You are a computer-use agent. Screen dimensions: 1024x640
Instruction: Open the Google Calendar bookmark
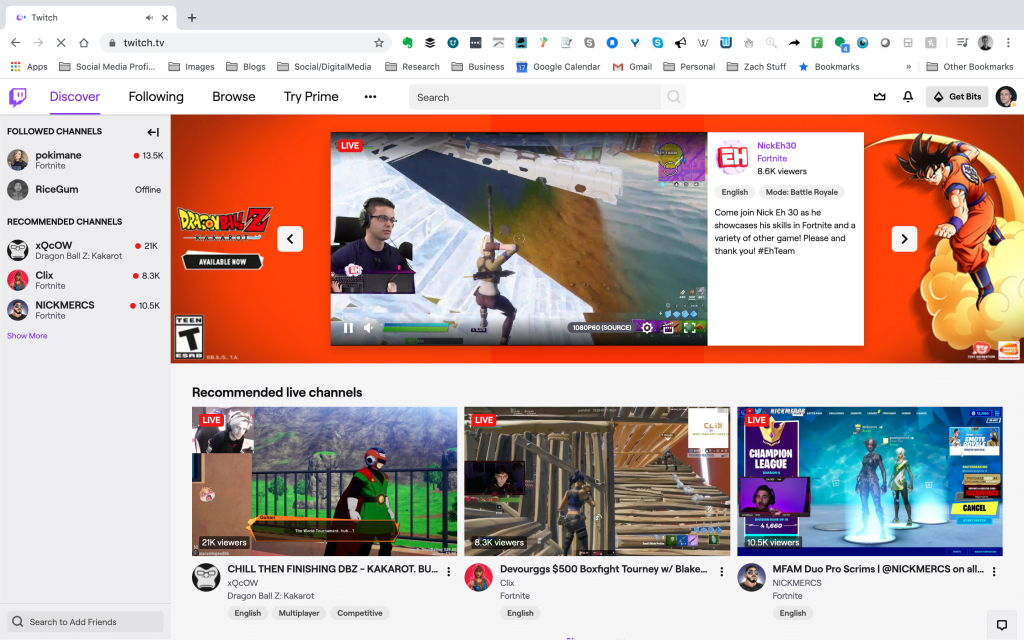pyautogui.click(x=558, y=67)
